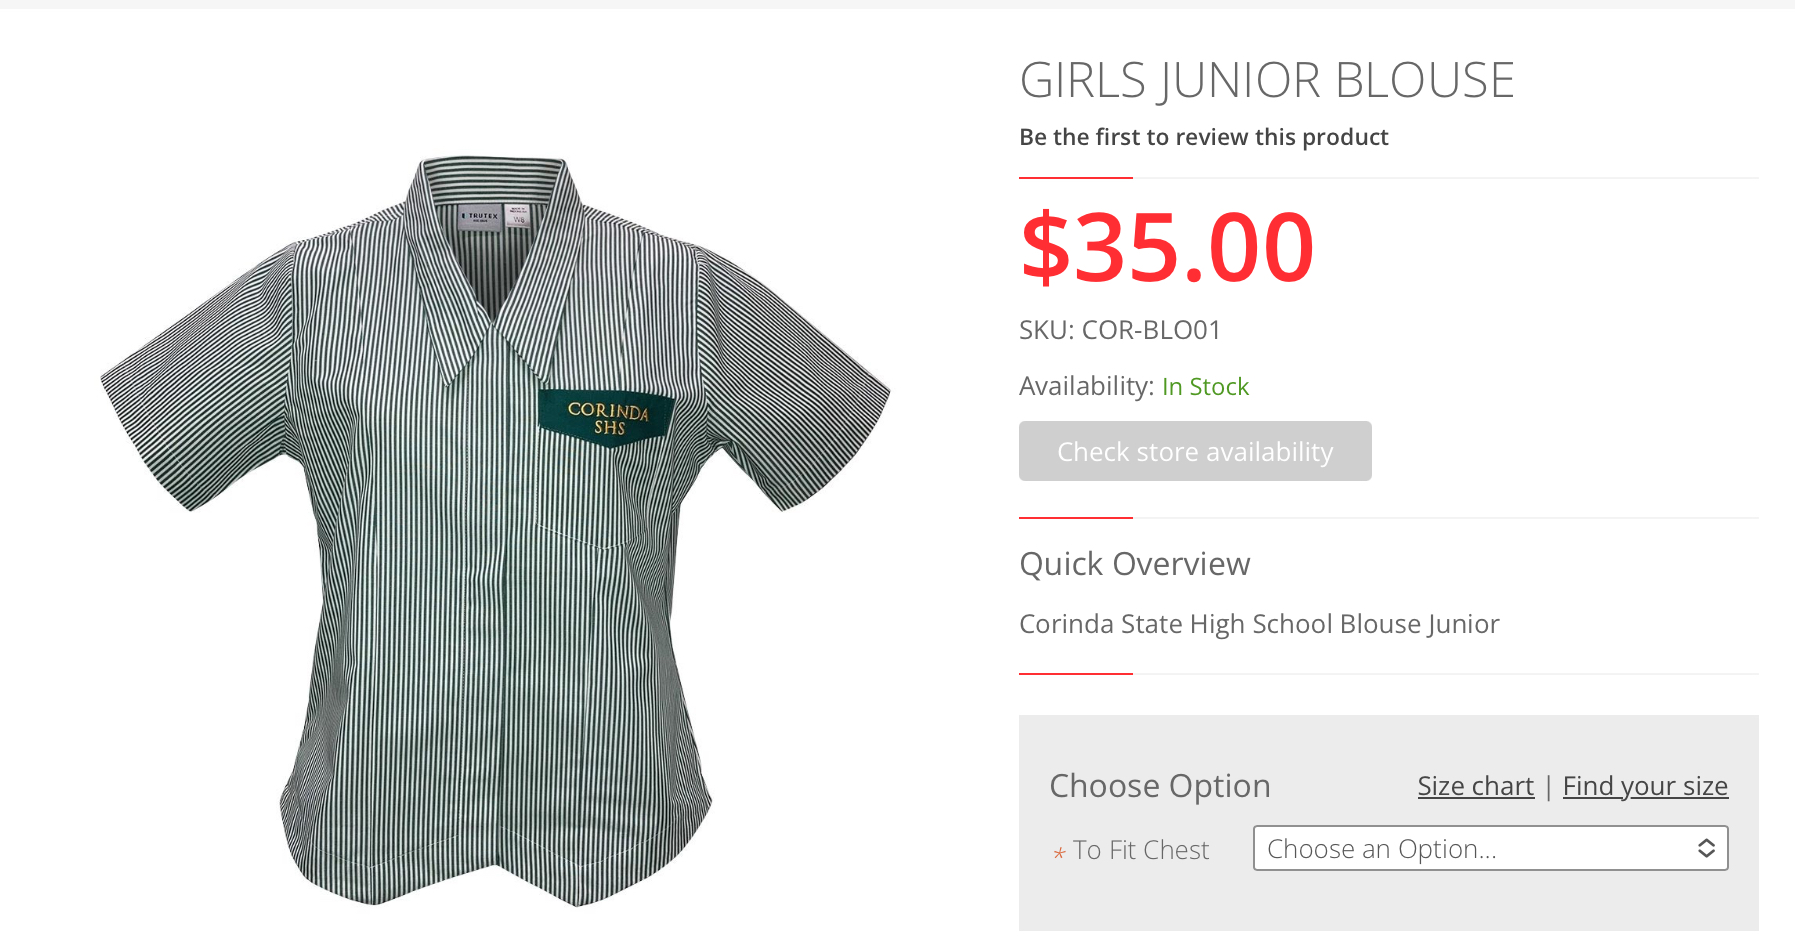Click the up-down arrows in chest selector
The width and height of the screenshot is (1795, 947).
point(1706,848)
